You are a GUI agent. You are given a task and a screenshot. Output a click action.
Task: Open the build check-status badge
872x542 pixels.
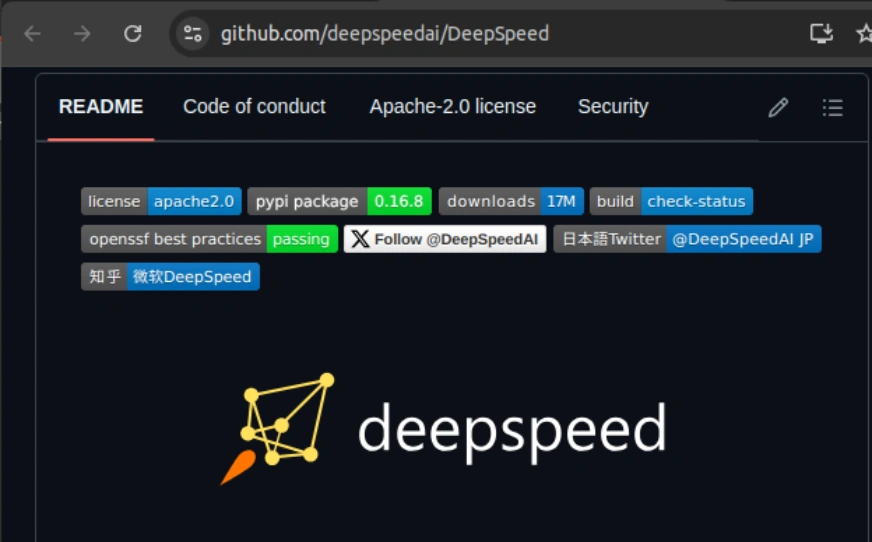coord(671,201)
